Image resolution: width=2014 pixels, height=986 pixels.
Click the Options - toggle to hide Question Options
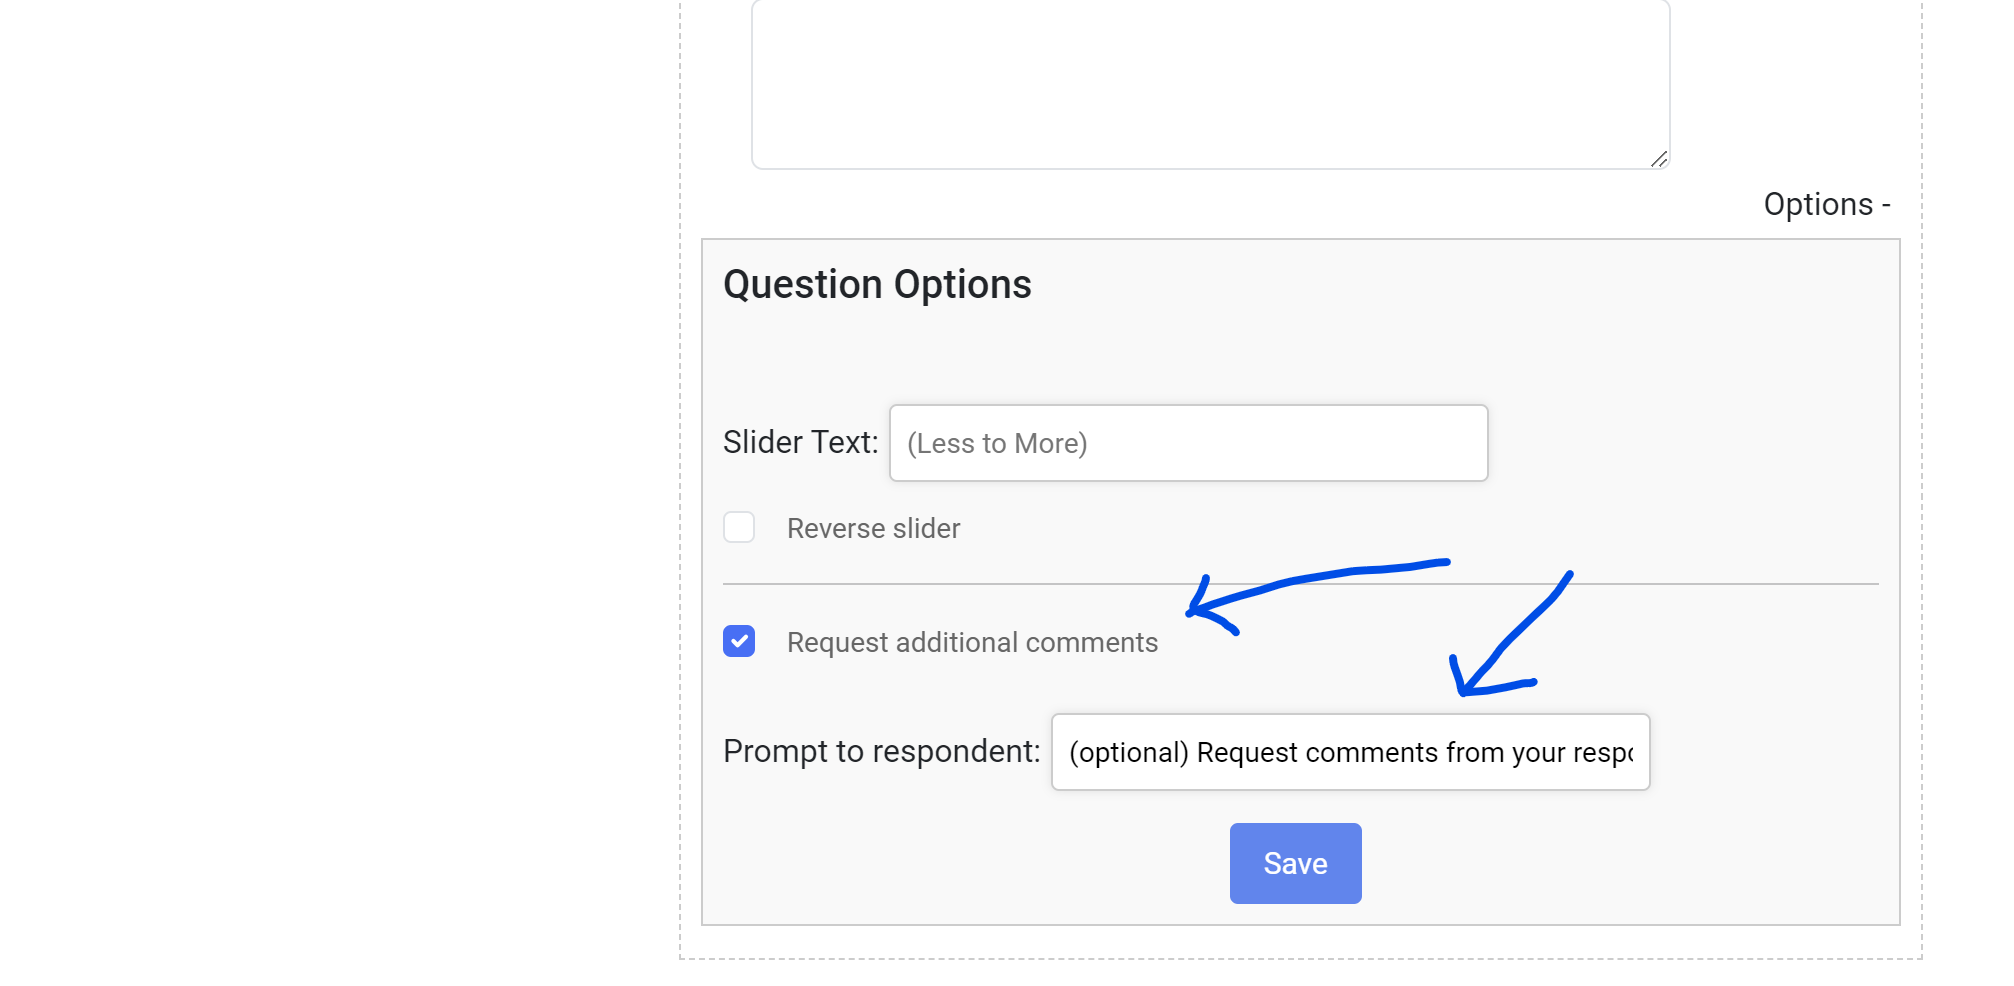(1827, 204)
